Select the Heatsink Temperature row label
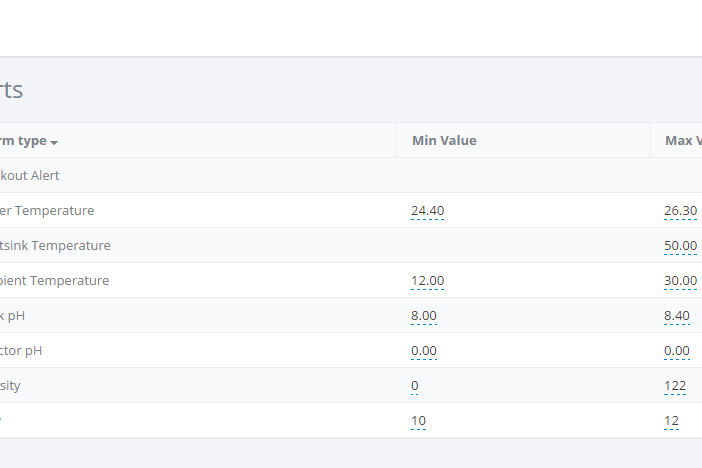Image resolution: width=702 pixels, height=468 pixels. pos(55,245)
